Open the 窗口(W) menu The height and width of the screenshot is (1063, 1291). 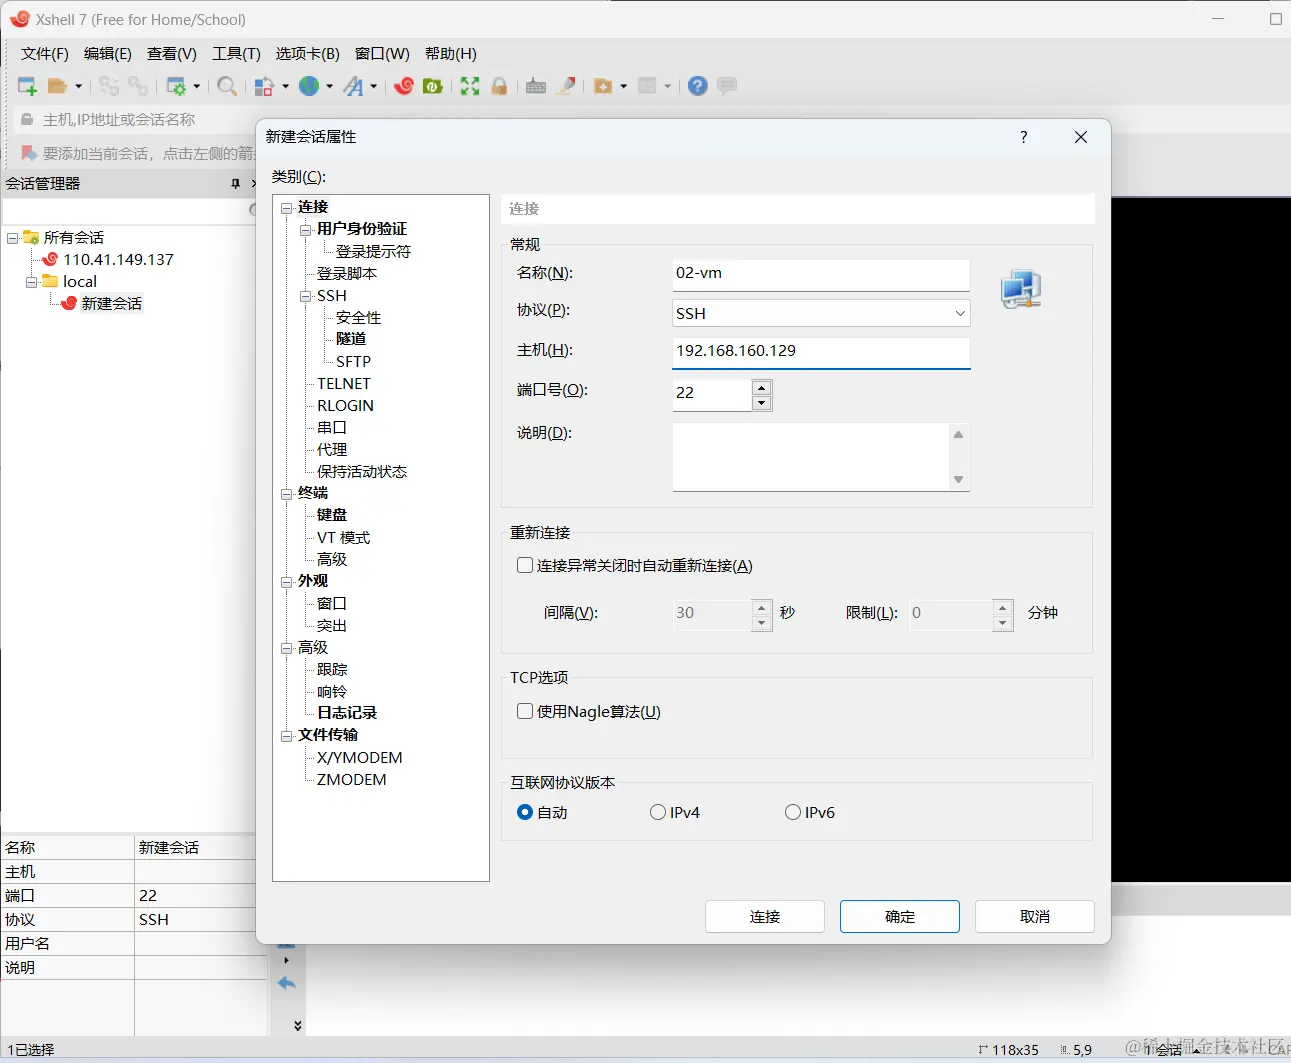tap(382, 54)
